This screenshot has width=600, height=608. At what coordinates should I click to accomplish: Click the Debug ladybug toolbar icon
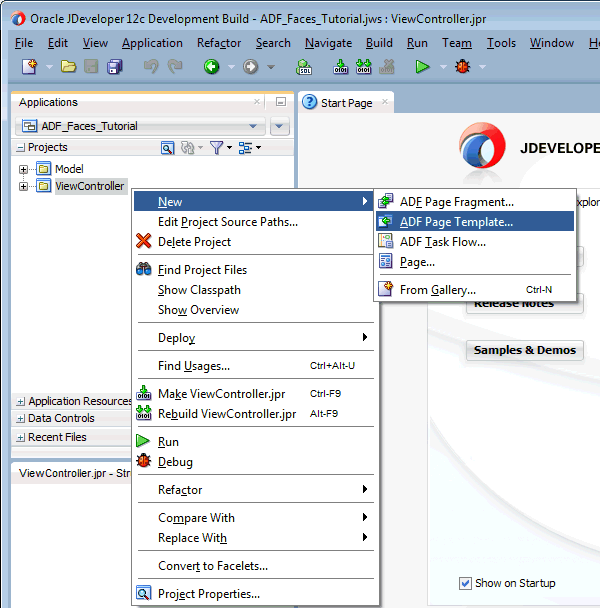pyautogui.click(x=462, y=67)
